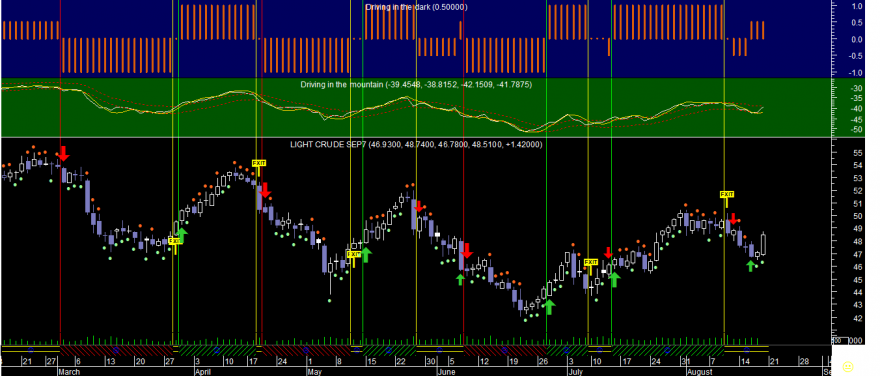880x376 pixels.
Task: Click the large red sell arrow in early June
Action: [x=468, y=250]
